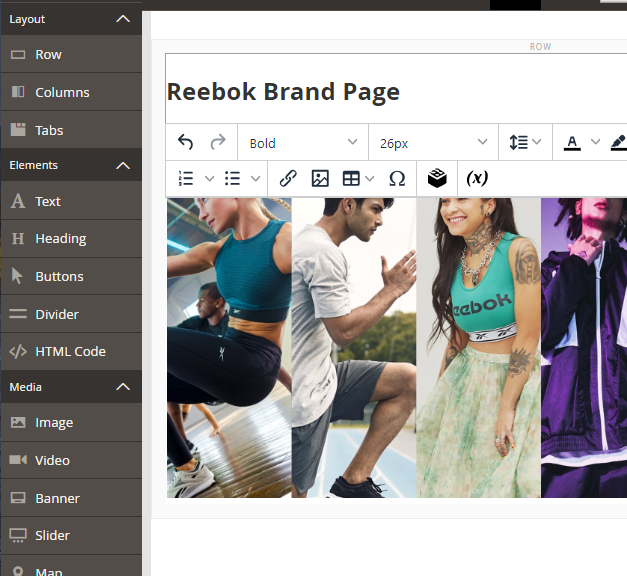Click the Image picture icon in sidebar

[18, 422]
